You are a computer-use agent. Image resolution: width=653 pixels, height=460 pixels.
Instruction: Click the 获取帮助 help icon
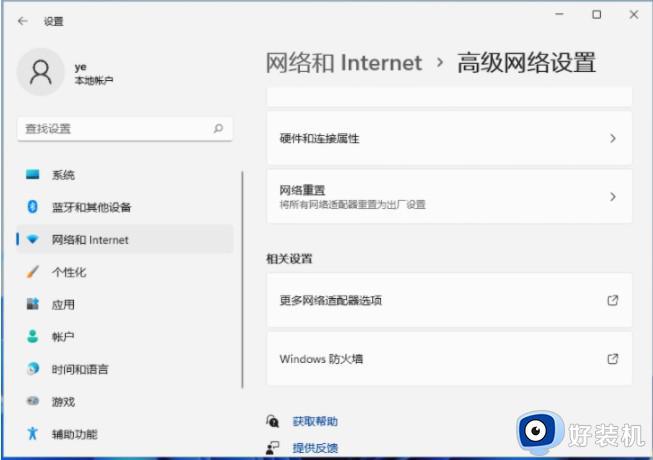tap(273, 421)
